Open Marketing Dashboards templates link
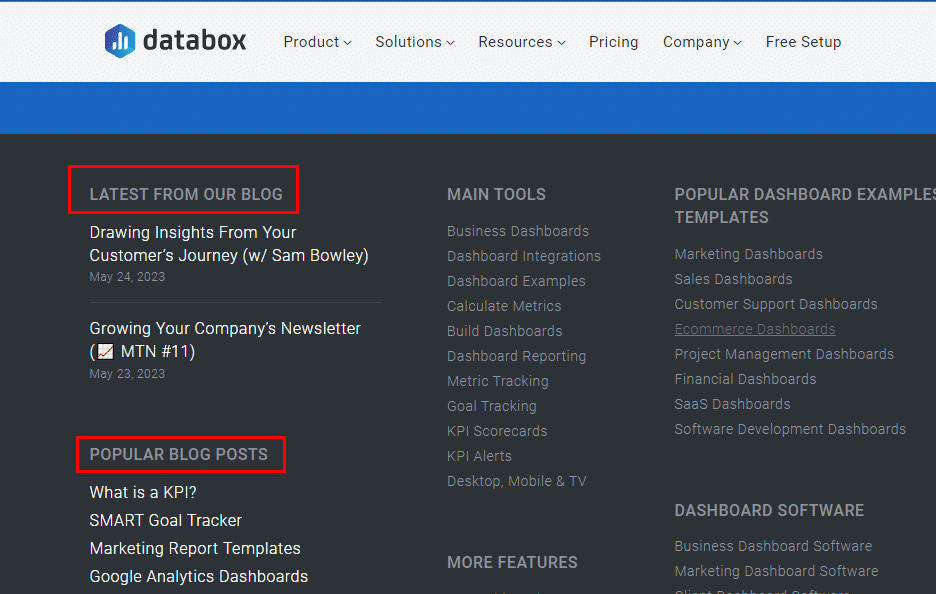936x594 pixels. click(x=748, y=254)
